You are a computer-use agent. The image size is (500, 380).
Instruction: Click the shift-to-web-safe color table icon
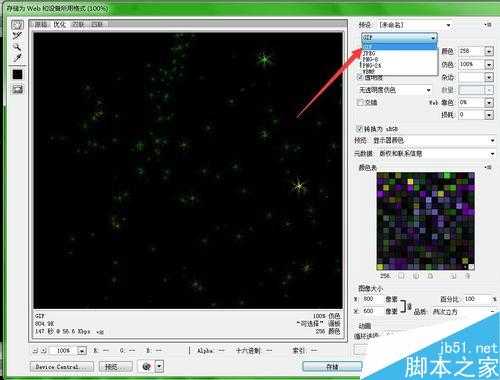click(416, 276)
